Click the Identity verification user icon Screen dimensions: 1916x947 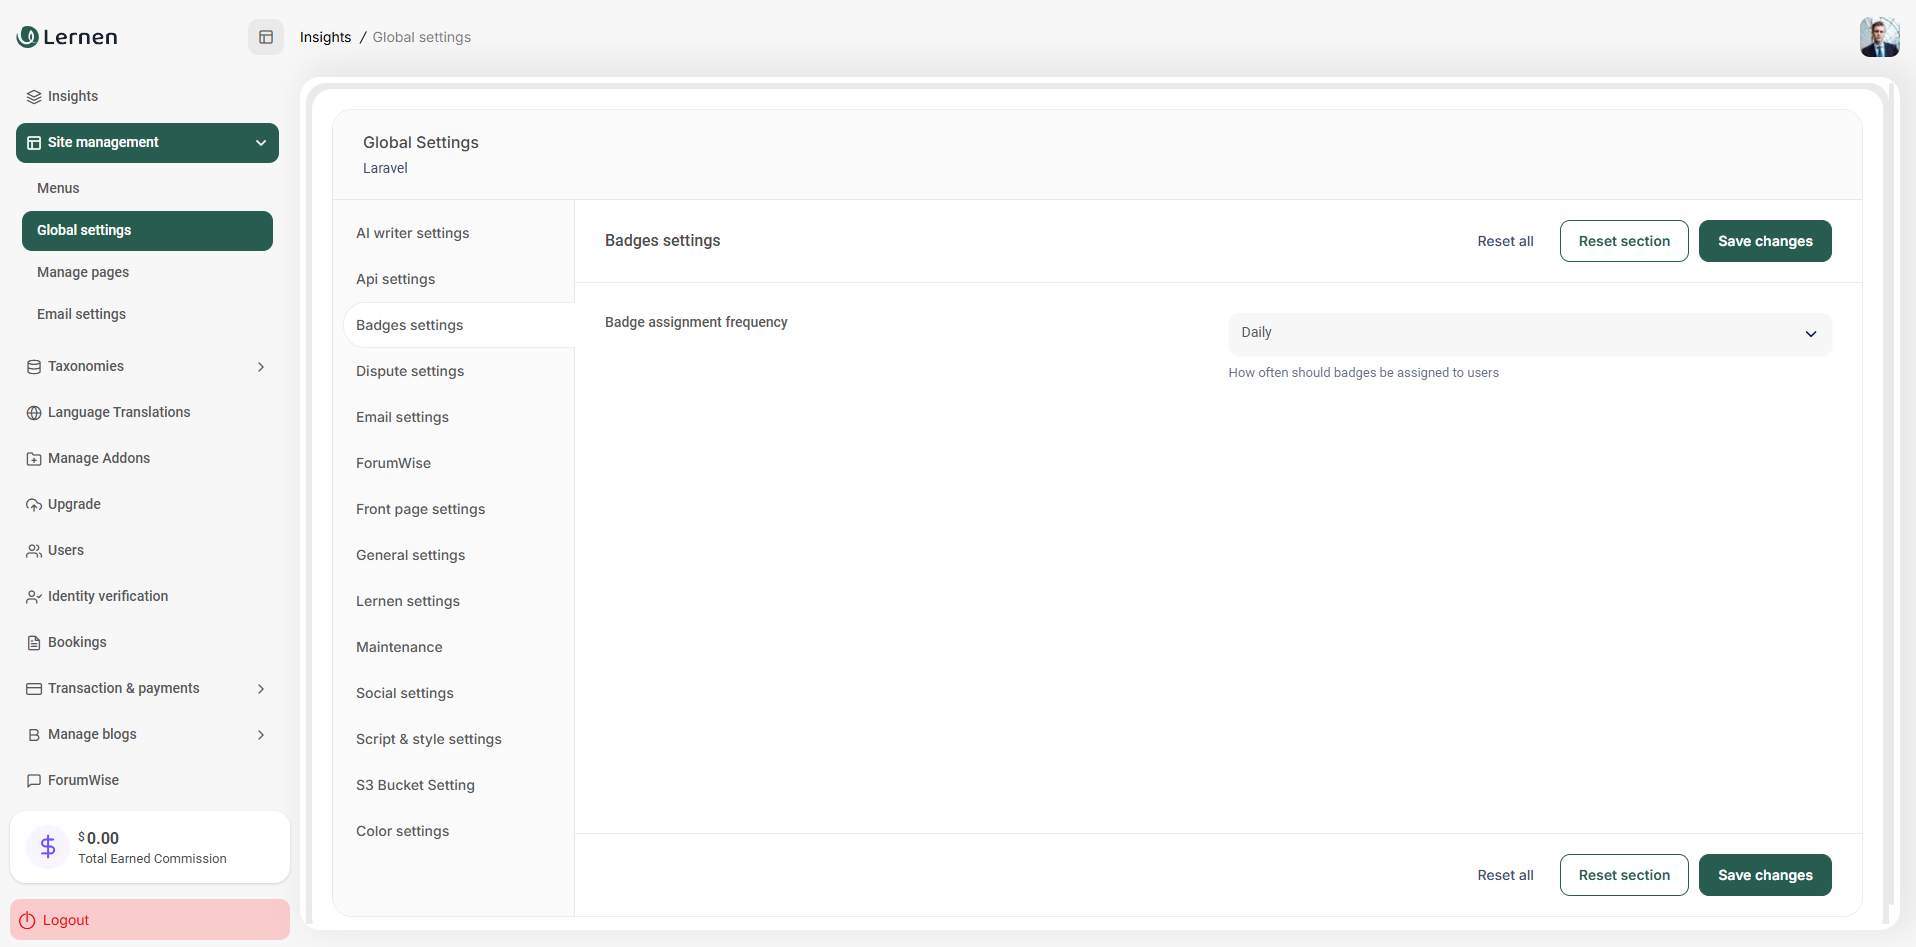(34, 597)
